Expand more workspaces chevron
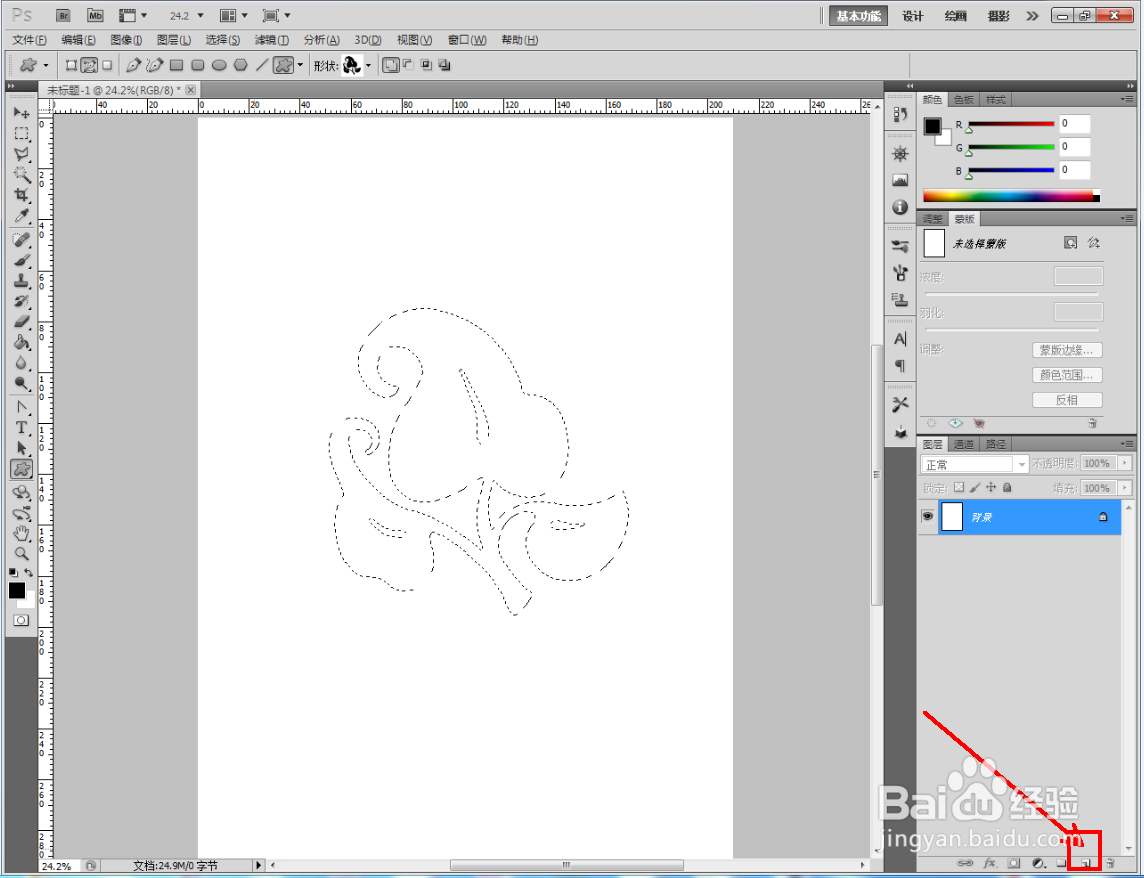 point(1032,15)
